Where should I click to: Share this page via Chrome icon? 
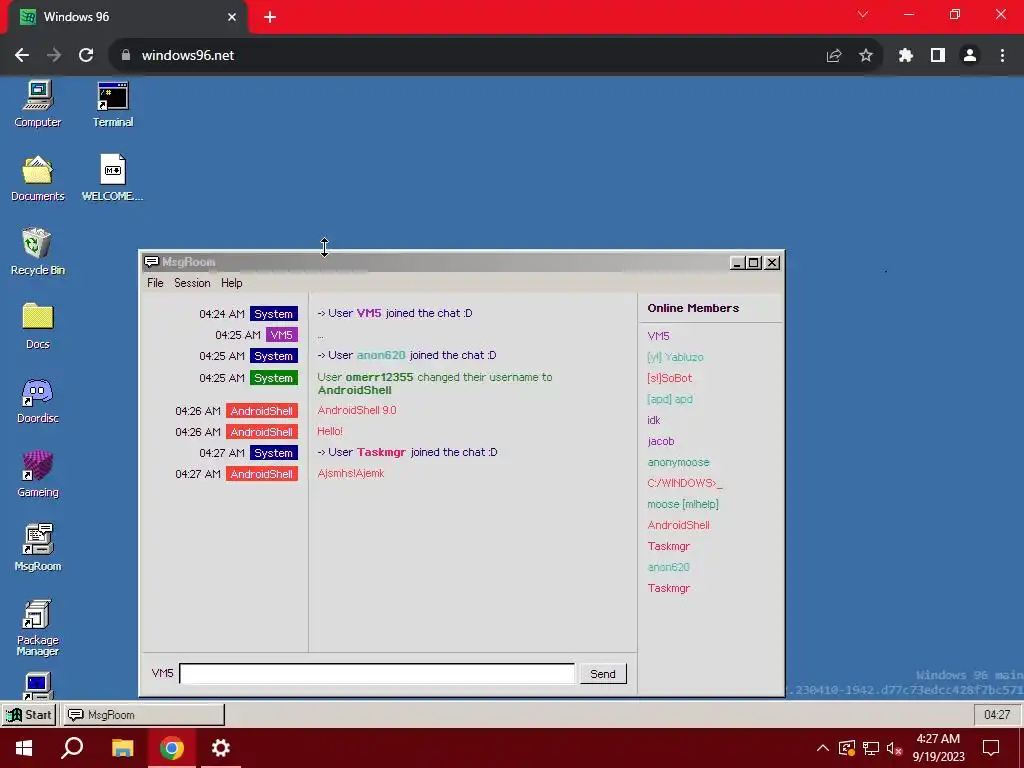834,56
